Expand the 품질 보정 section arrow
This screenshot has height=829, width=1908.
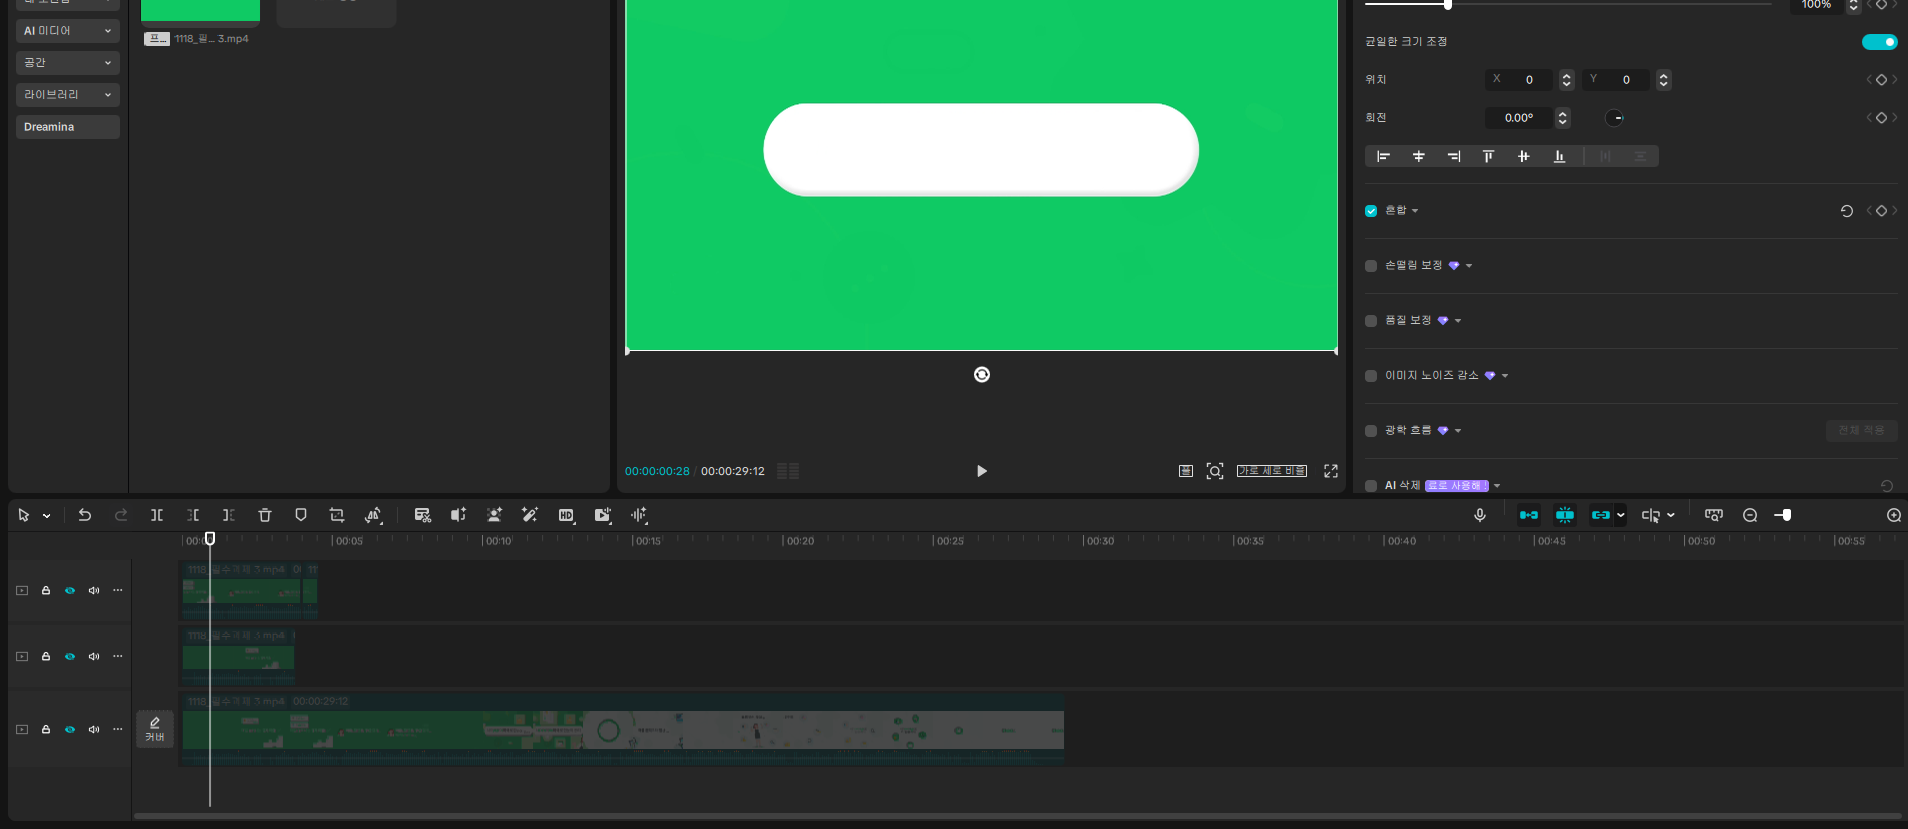click(x=1458, y=321)
